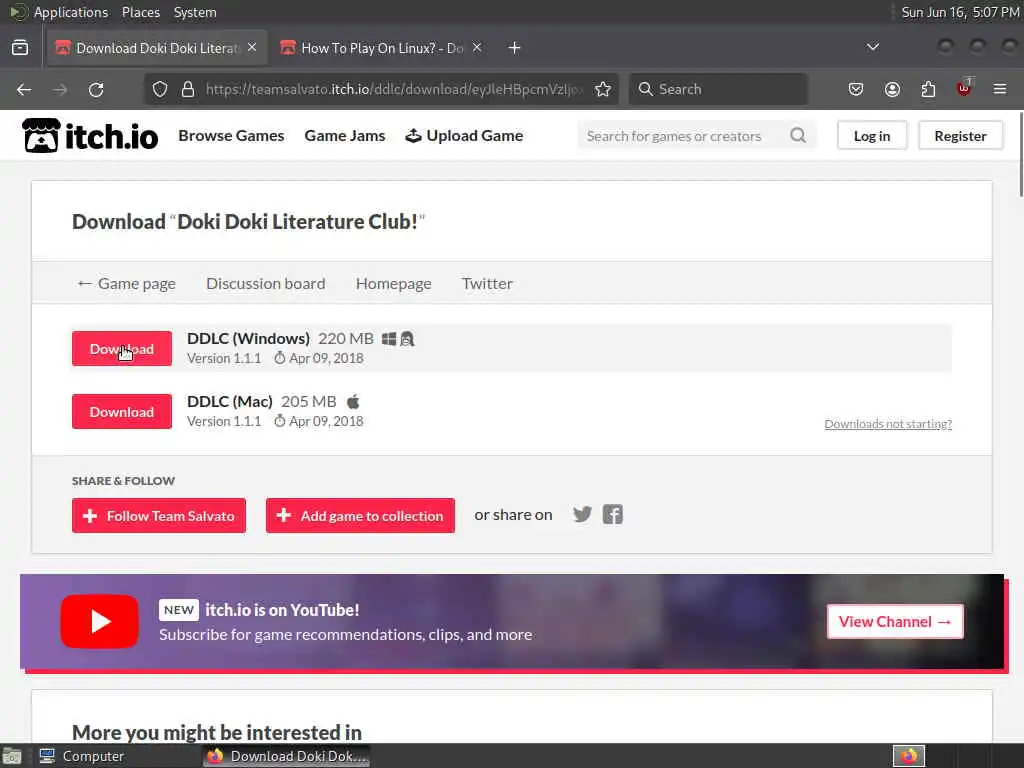Focus the Firefox Search box
Image resolution: width=1024 pixels, height=768 pixels.
pyautogui.click(x=718, y=89)
